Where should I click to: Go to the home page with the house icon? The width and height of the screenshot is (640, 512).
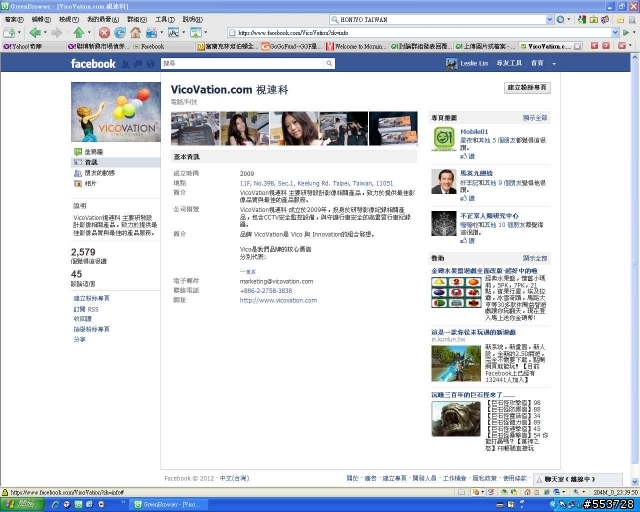[136, 33]
